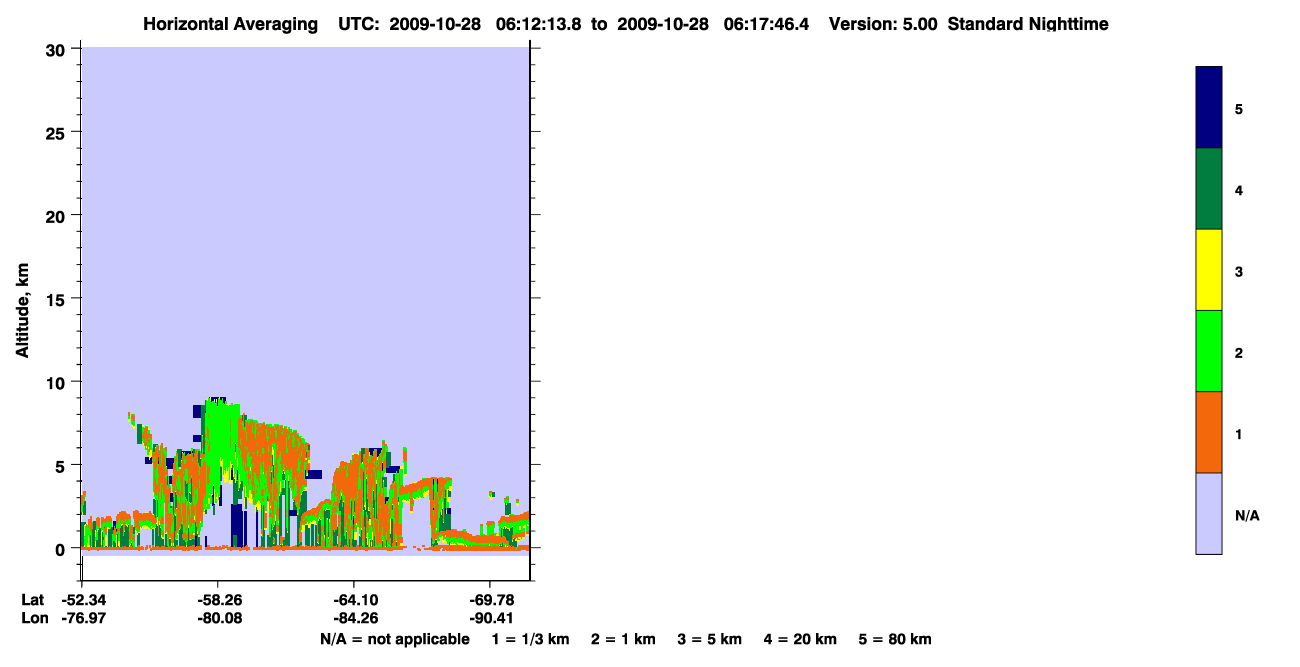Click the 'N/A = not applicable' legend text

[x=395, y=639]
